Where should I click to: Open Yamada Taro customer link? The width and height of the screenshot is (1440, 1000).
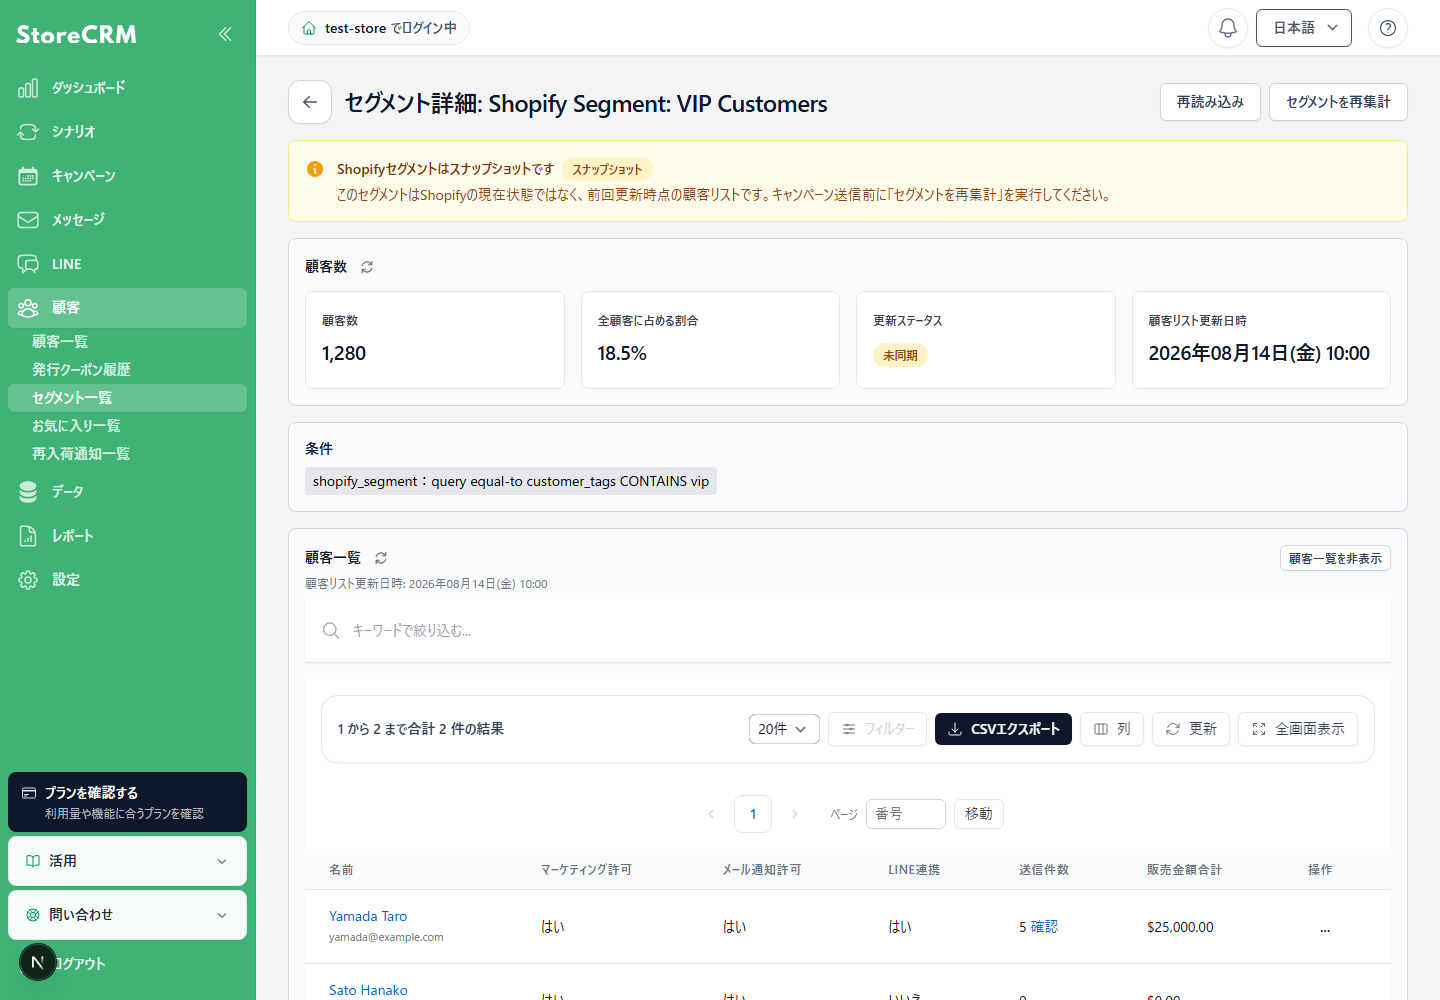(x=368, y=916)
